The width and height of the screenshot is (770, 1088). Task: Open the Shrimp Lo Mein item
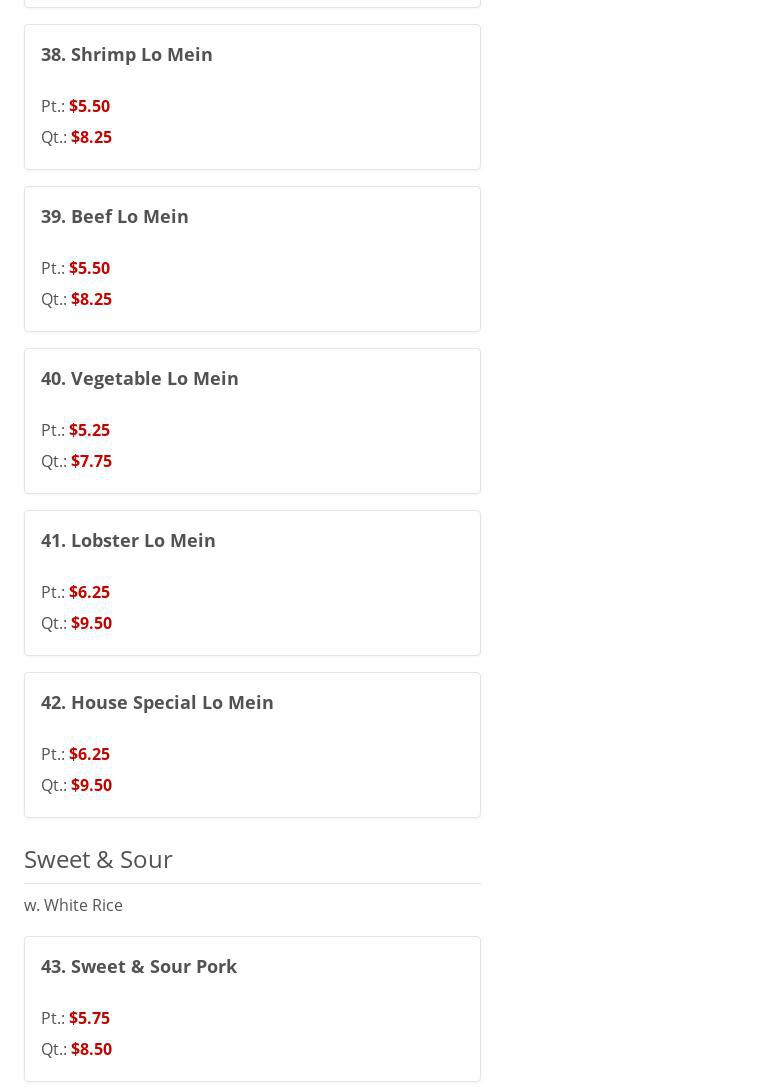127,54
